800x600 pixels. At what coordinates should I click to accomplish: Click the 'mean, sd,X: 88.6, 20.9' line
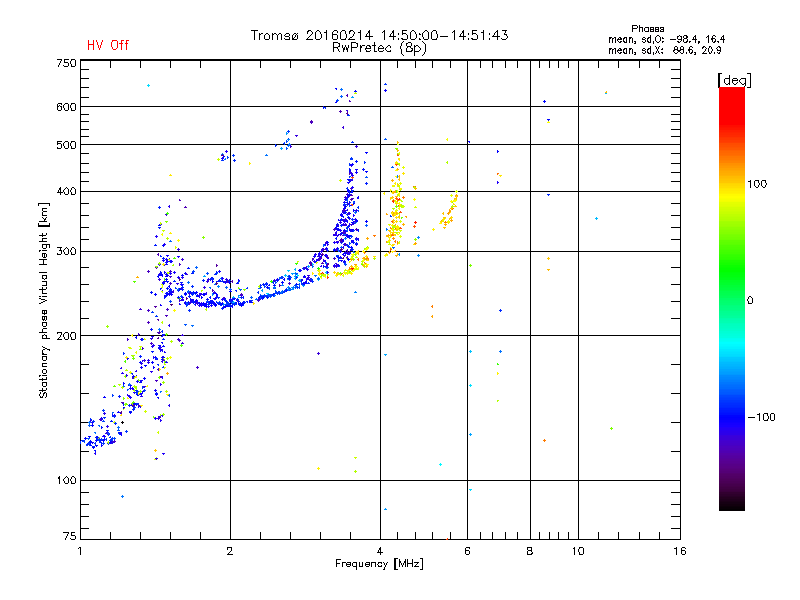click(664, 50)
